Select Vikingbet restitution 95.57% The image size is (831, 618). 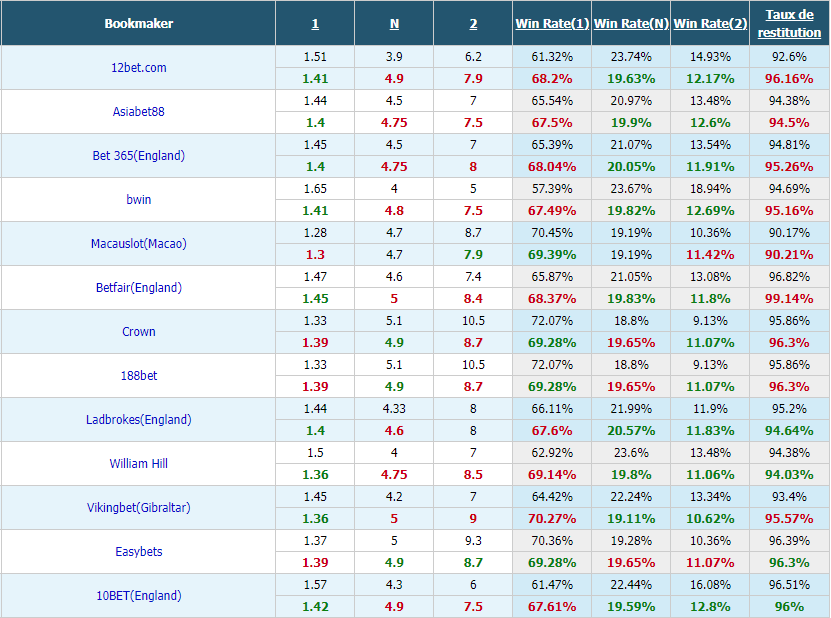[789, 519]
